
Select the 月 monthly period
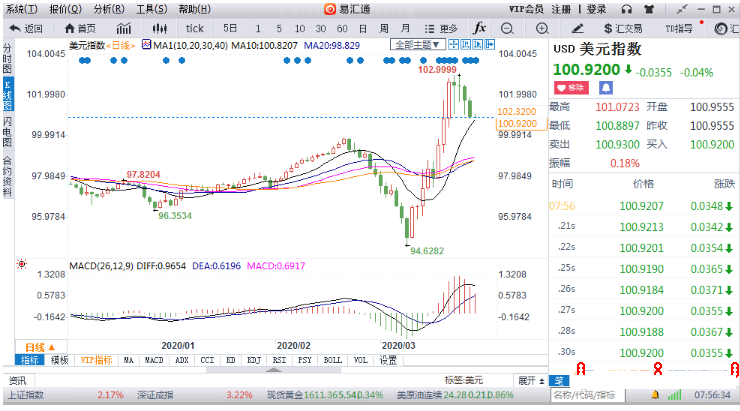click(x=405, y=29)
